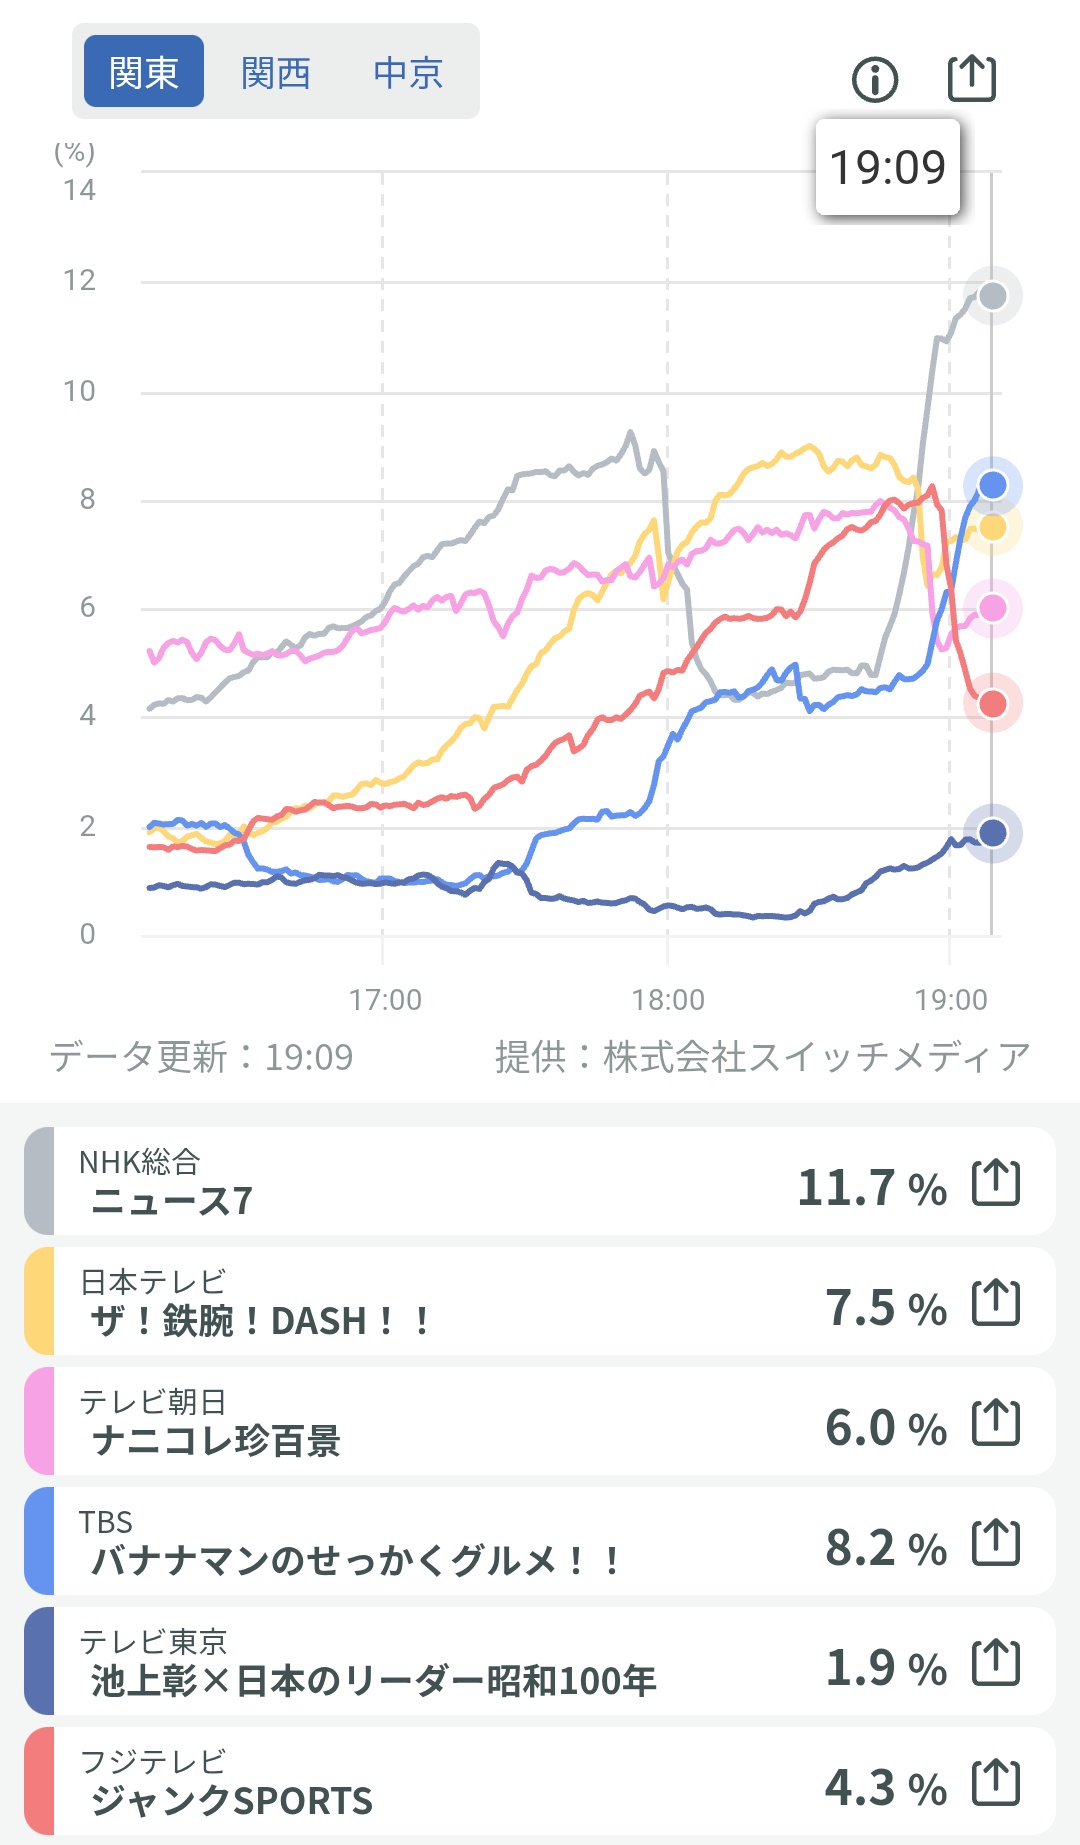The image size is (1080, 1845).
Task: Share the ナニコレ珍百景 rating
Action: point(996,1422)
